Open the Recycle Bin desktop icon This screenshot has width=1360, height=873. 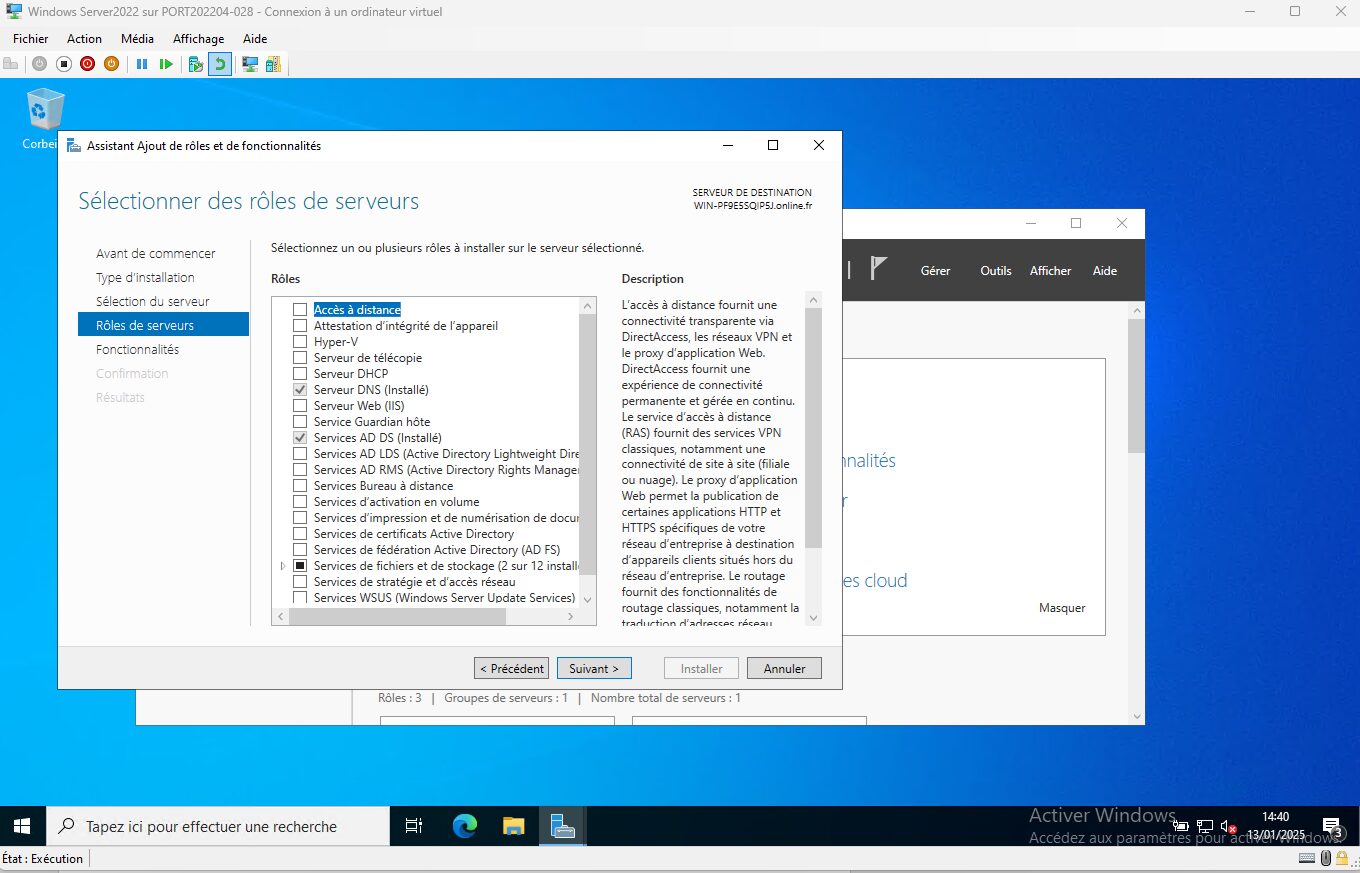[44, 118]
